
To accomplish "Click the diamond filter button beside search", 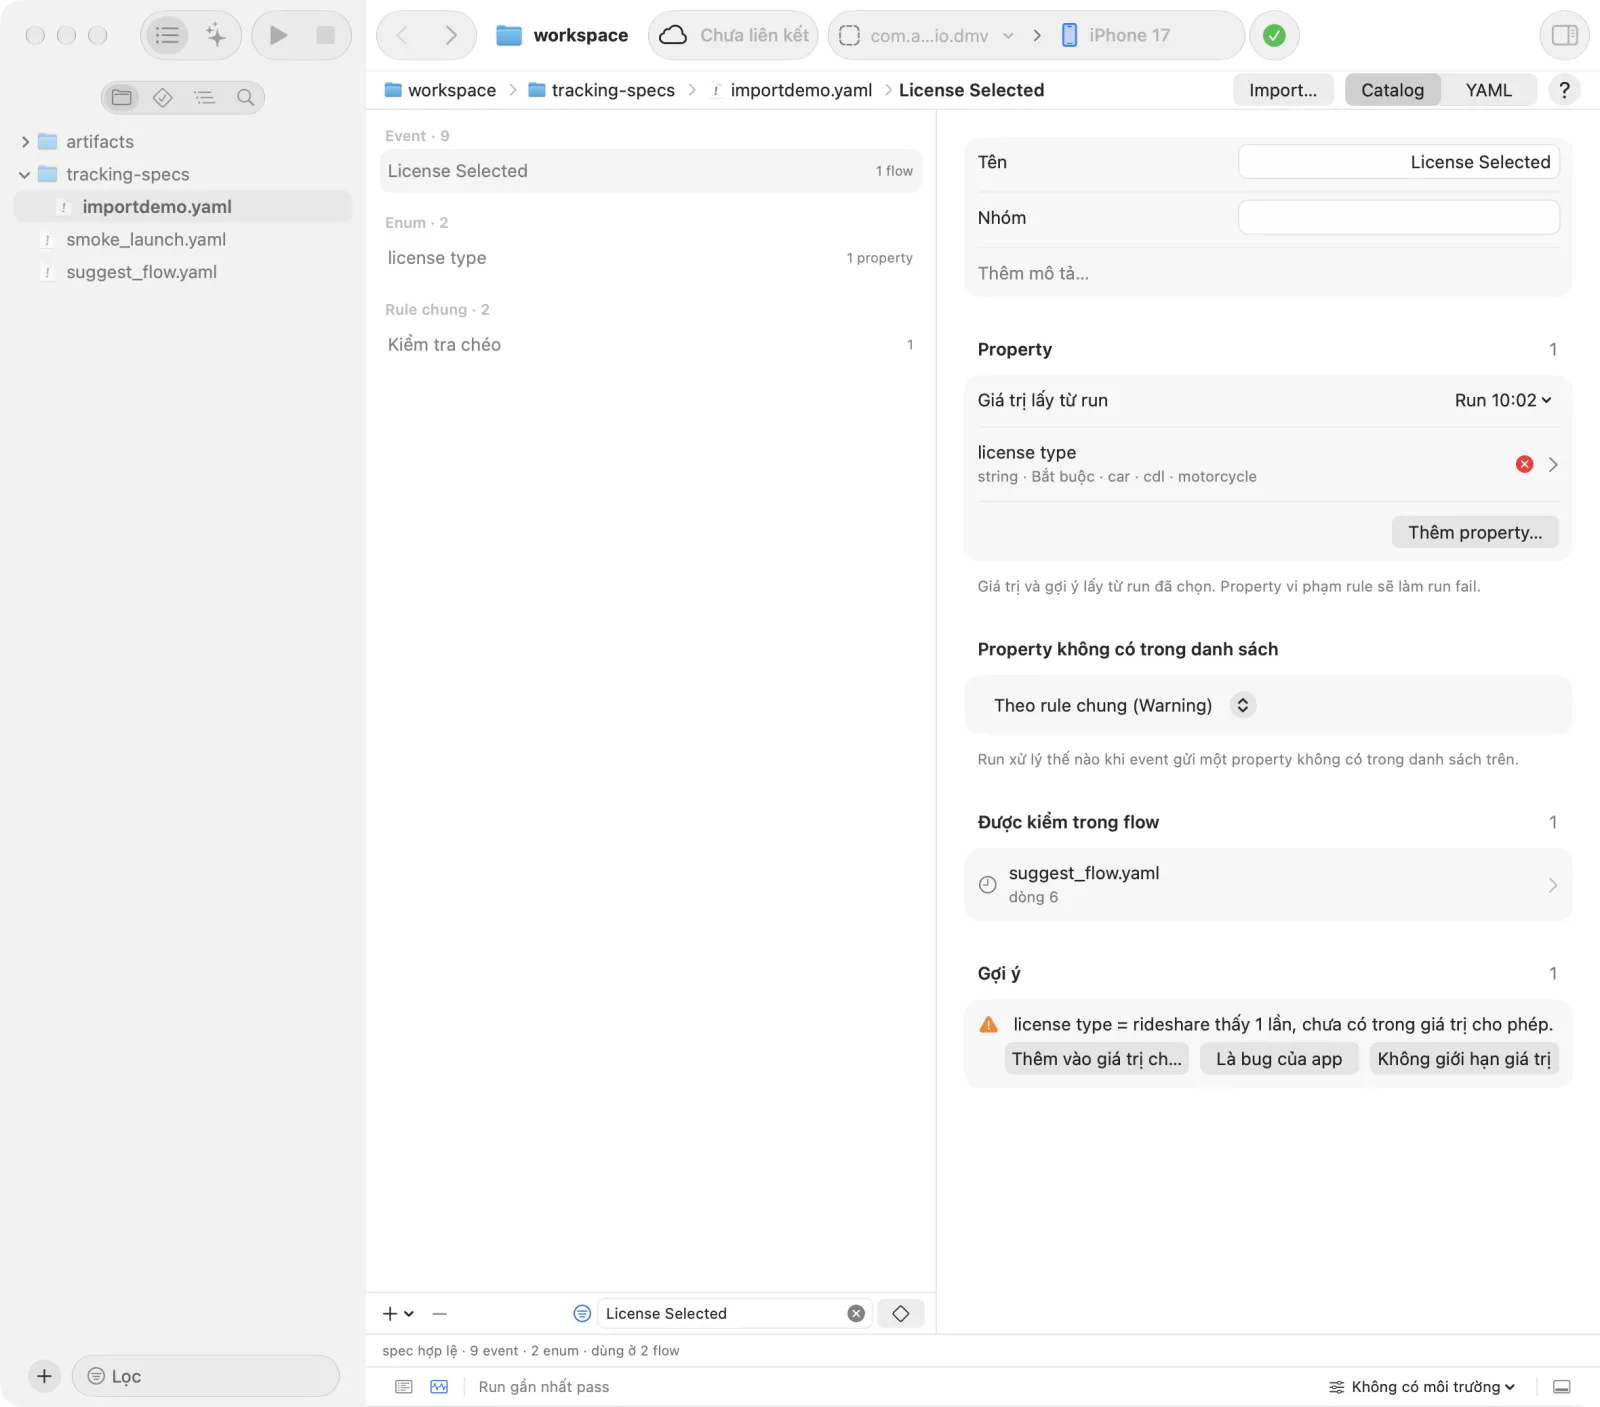I will pyautogui.click(x=900, y=1313).
